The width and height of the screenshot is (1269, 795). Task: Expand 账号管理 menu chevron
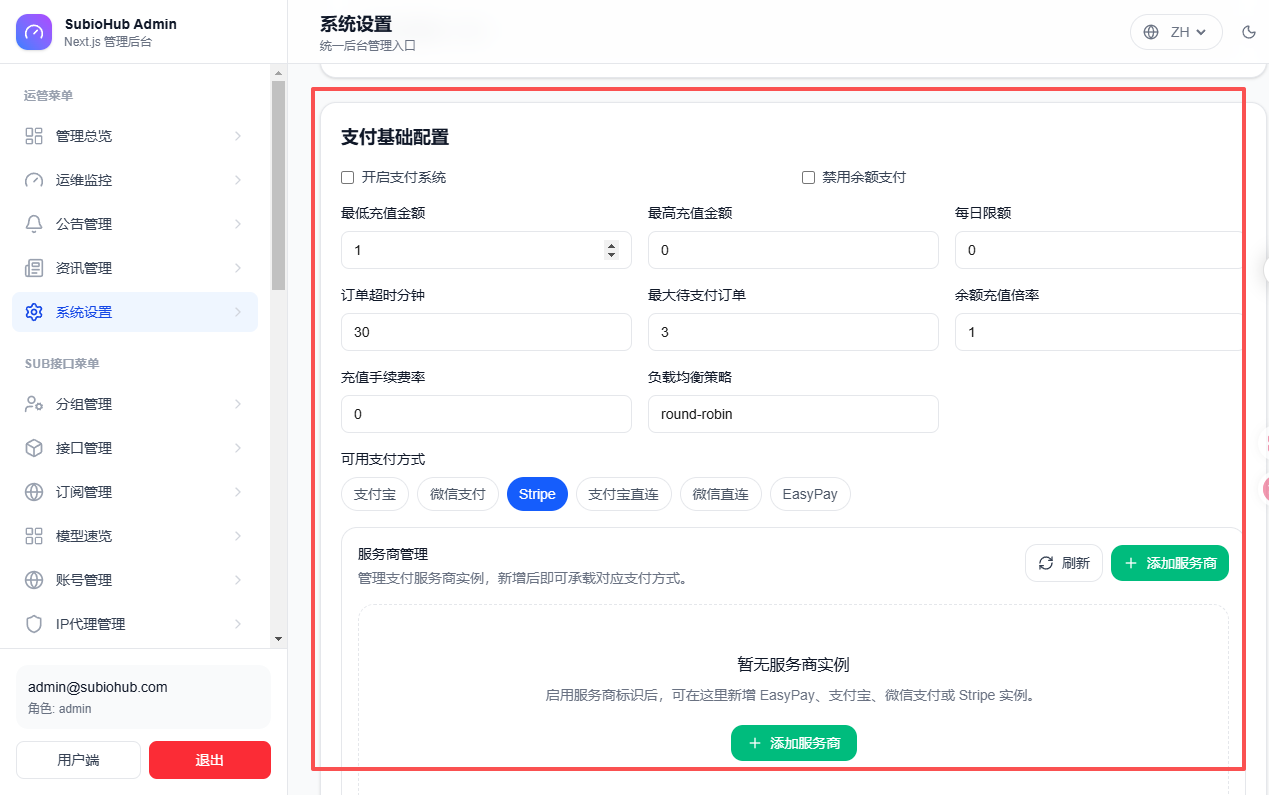point(238,580)
